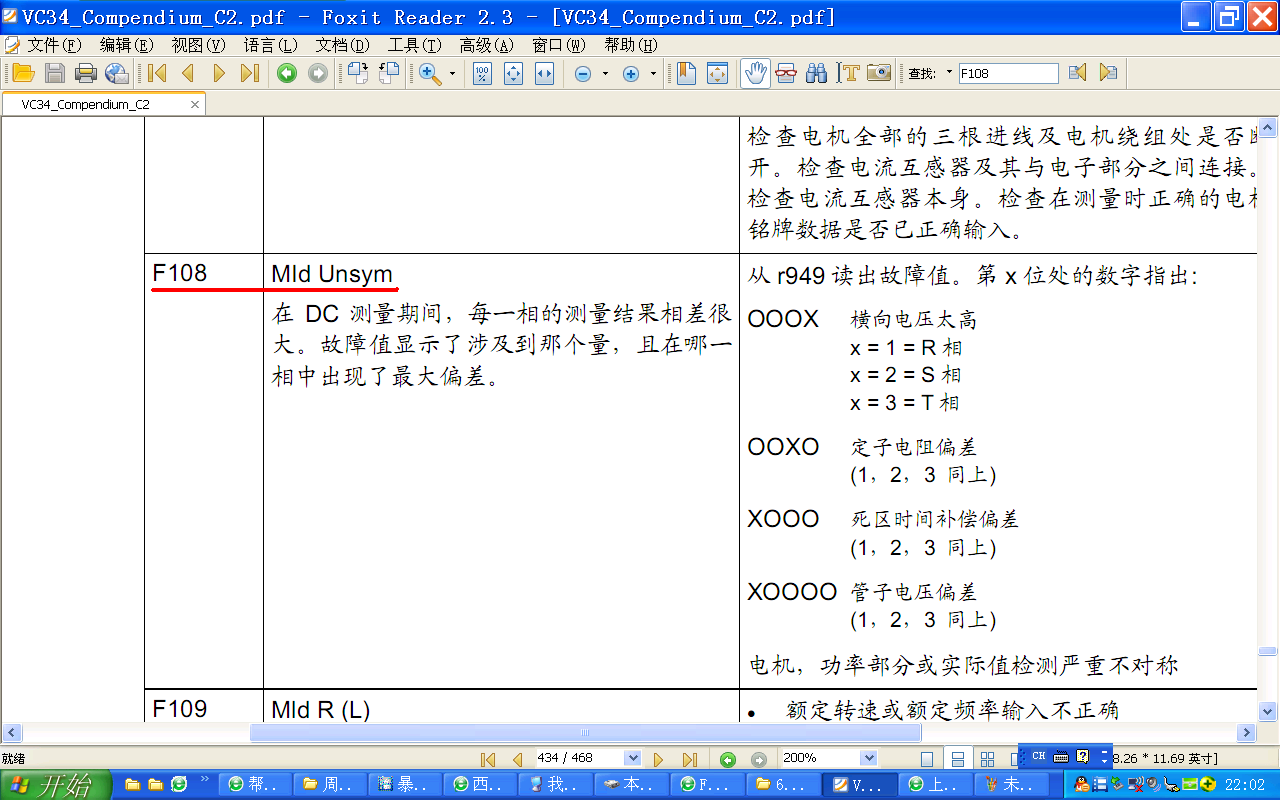
Task: Open the 高级(A) menu
Action: (486, 45)
